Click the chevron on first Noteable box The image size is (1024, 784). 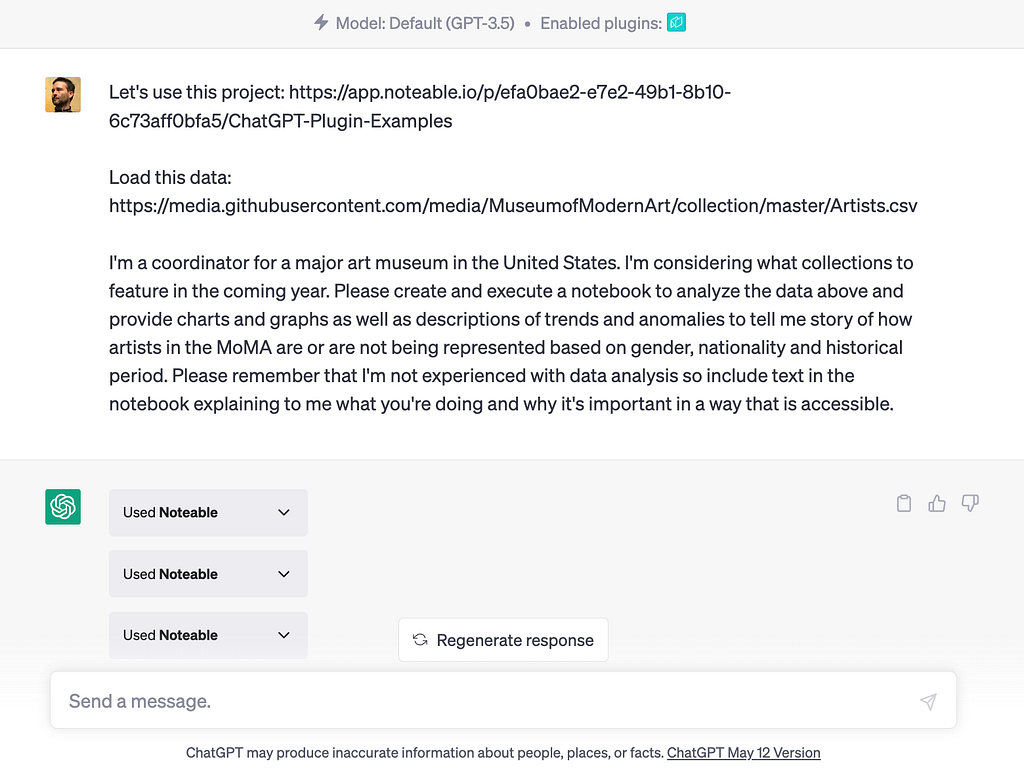coord(283,512)
